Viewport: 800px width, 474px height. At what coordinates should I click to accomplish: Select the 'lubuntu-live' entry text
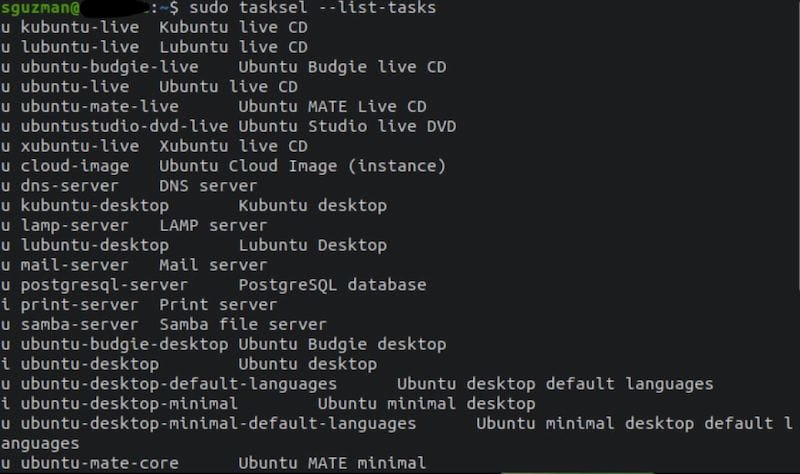click(x=80, y=47)
